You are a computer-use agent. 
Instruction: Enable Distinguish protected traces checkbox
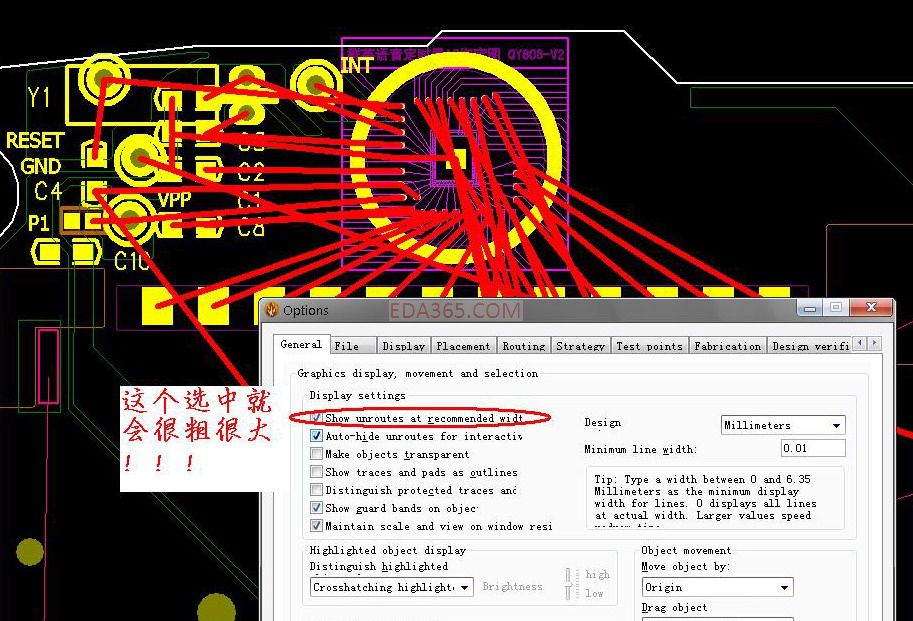coord(316,490)
